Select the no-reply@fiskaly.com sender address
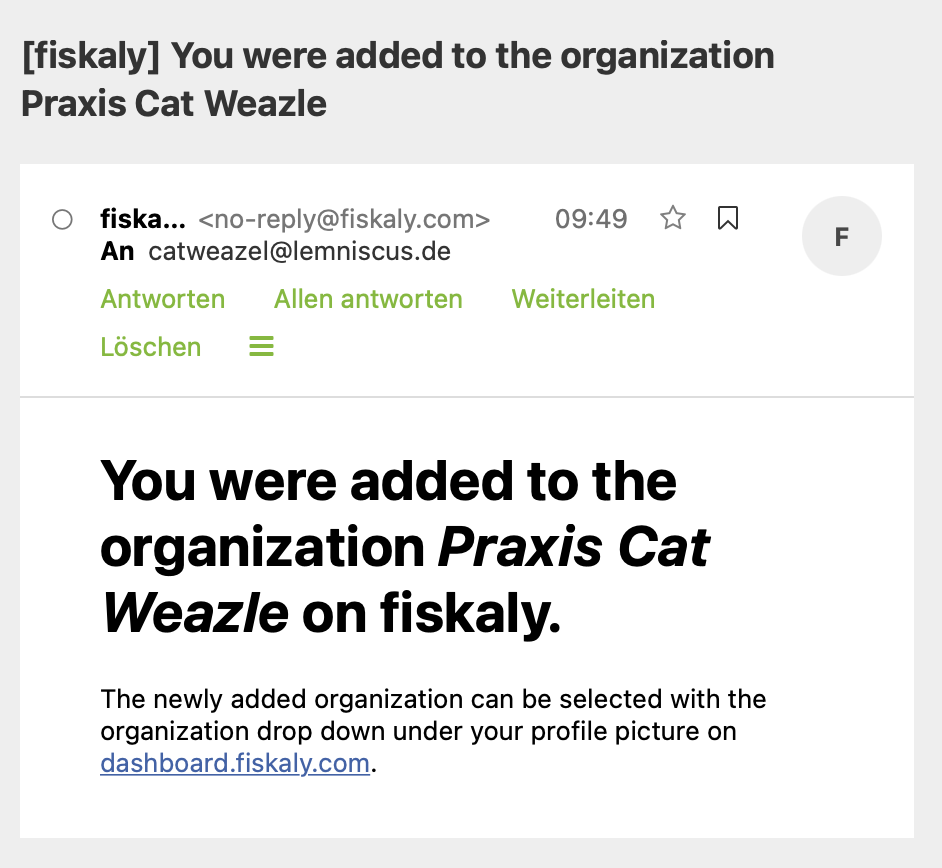Viewport: 942px width, 868px height. pos(344,219)
